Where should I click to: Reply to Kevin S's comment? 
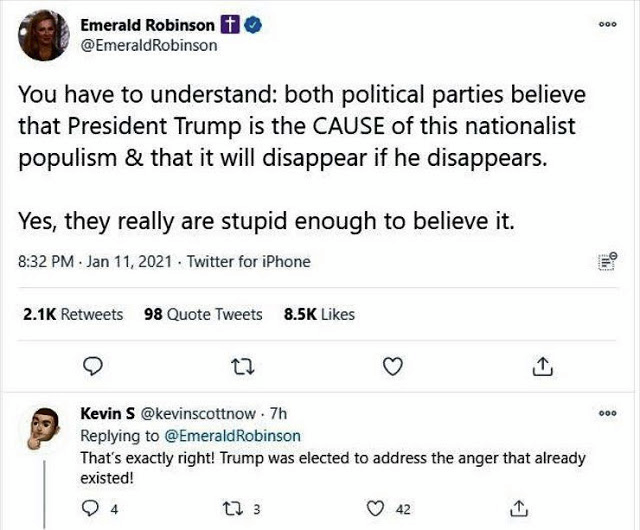[x=92, y=508]
